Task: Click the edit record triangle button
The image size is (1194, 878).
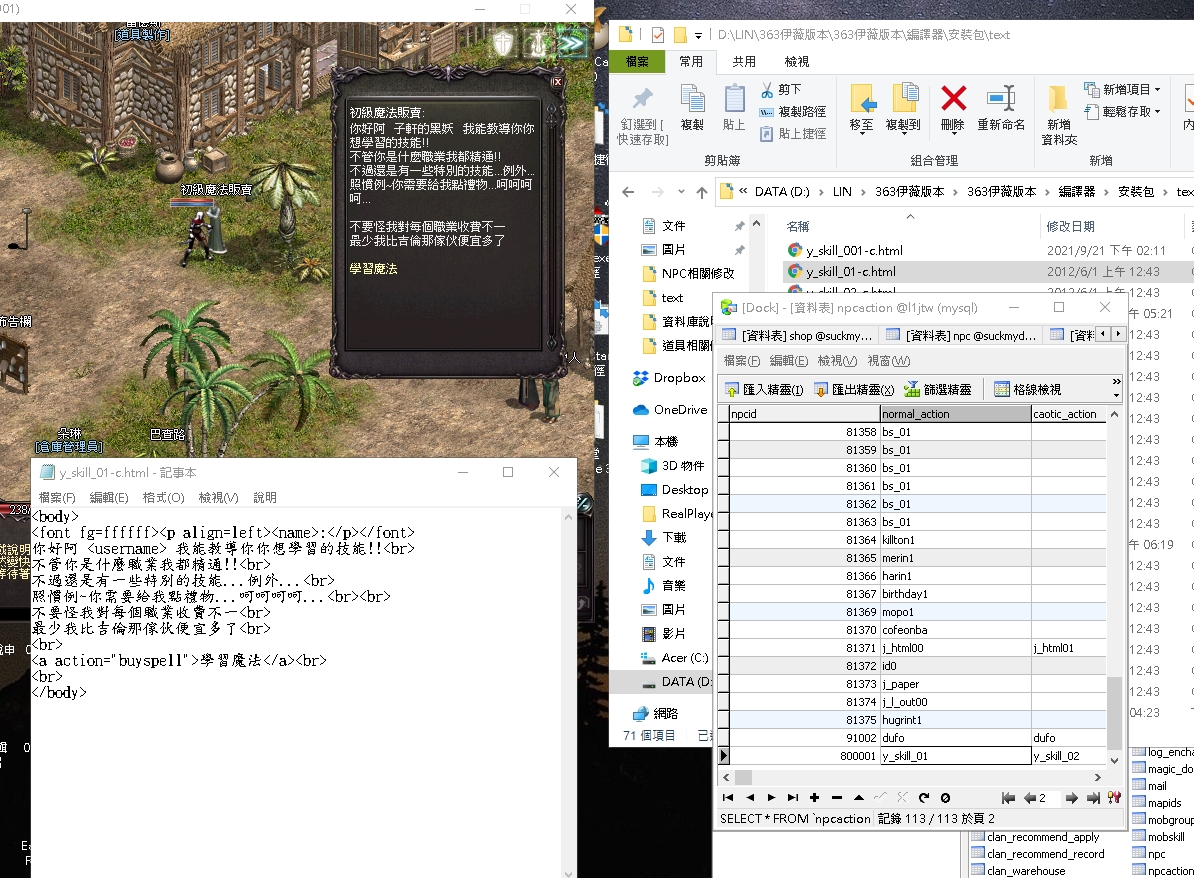Action: (859, 797)
